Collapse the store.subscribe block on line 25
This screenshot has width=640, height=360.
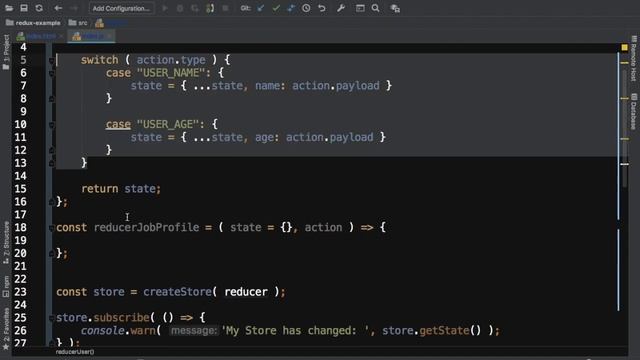(x=51, y=318)
